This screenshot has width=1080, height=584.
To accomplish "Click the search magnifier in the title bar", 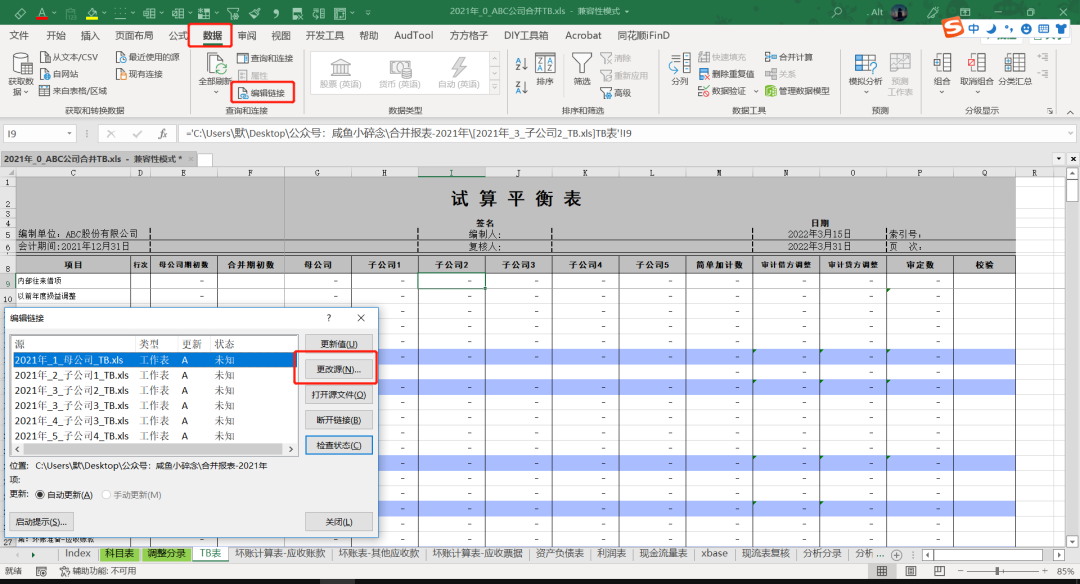I will [837, 12].
